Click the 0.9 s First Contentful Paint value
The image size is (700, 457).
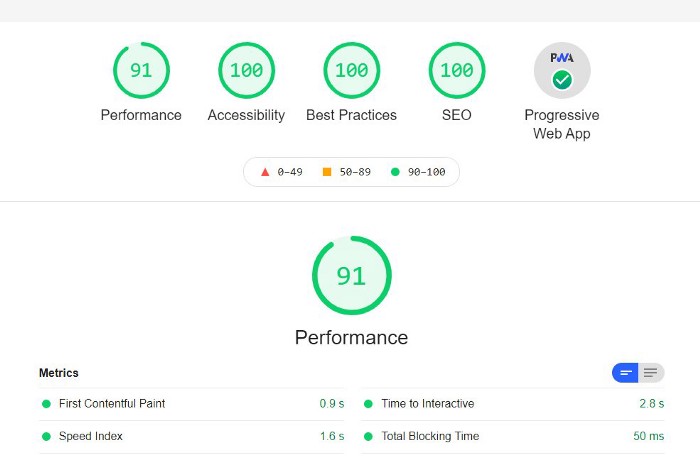pyautogui.click(x=332, y=404)
